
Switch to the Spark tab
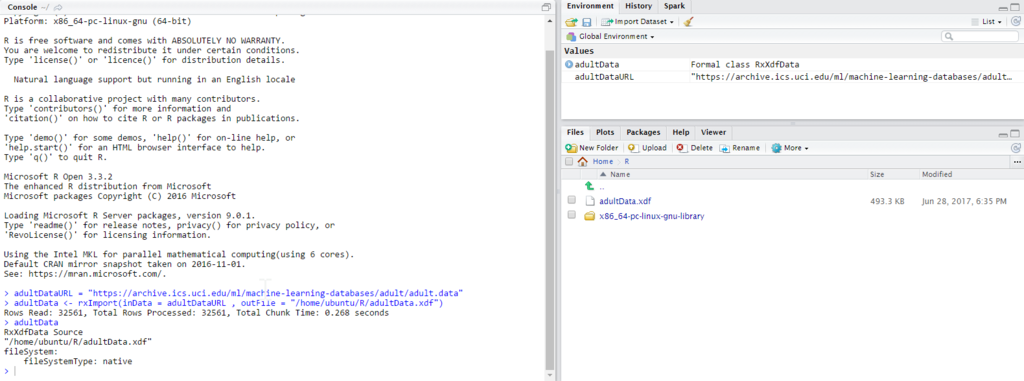click(x=675, y=7)
